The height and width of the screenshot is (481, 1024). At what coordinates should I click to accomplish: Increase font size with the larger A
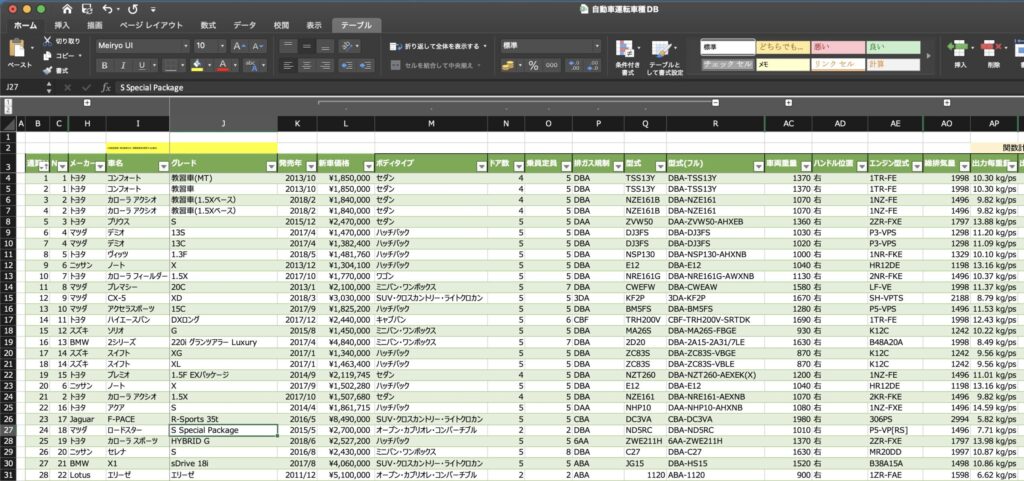(x=238, y=46)
